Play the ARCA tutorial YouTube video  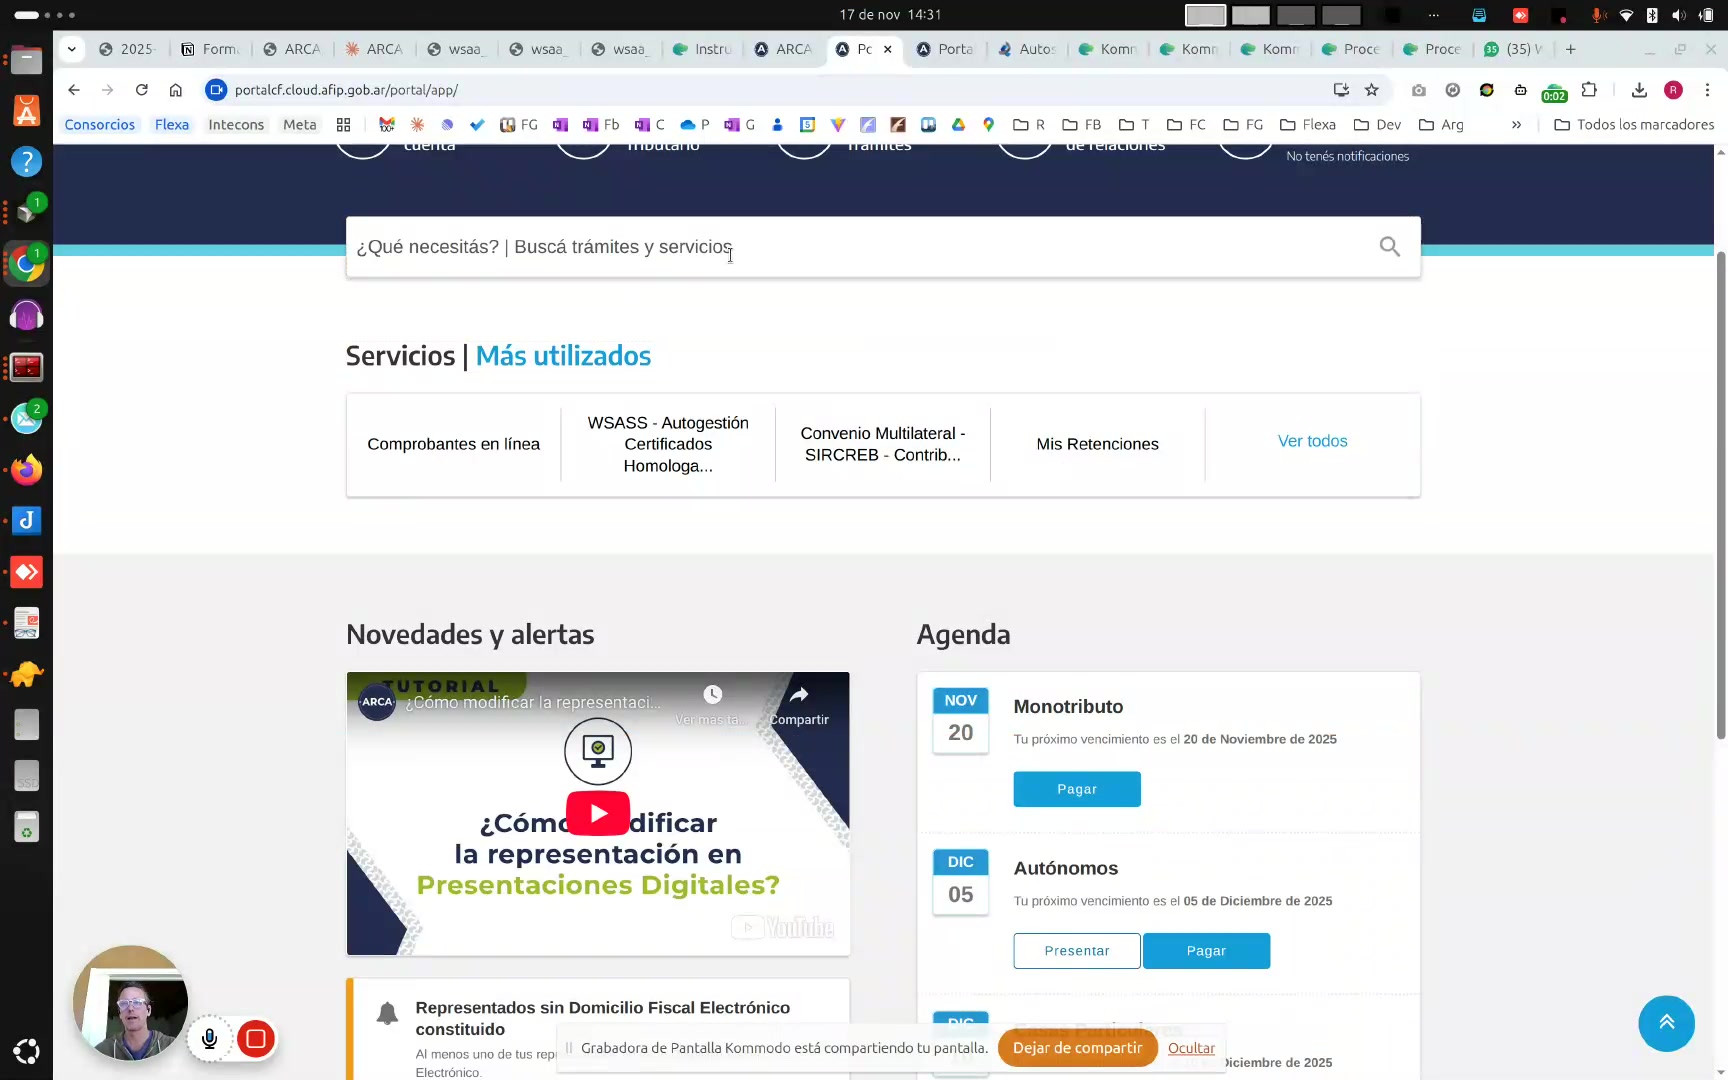(x=598, y=813)
